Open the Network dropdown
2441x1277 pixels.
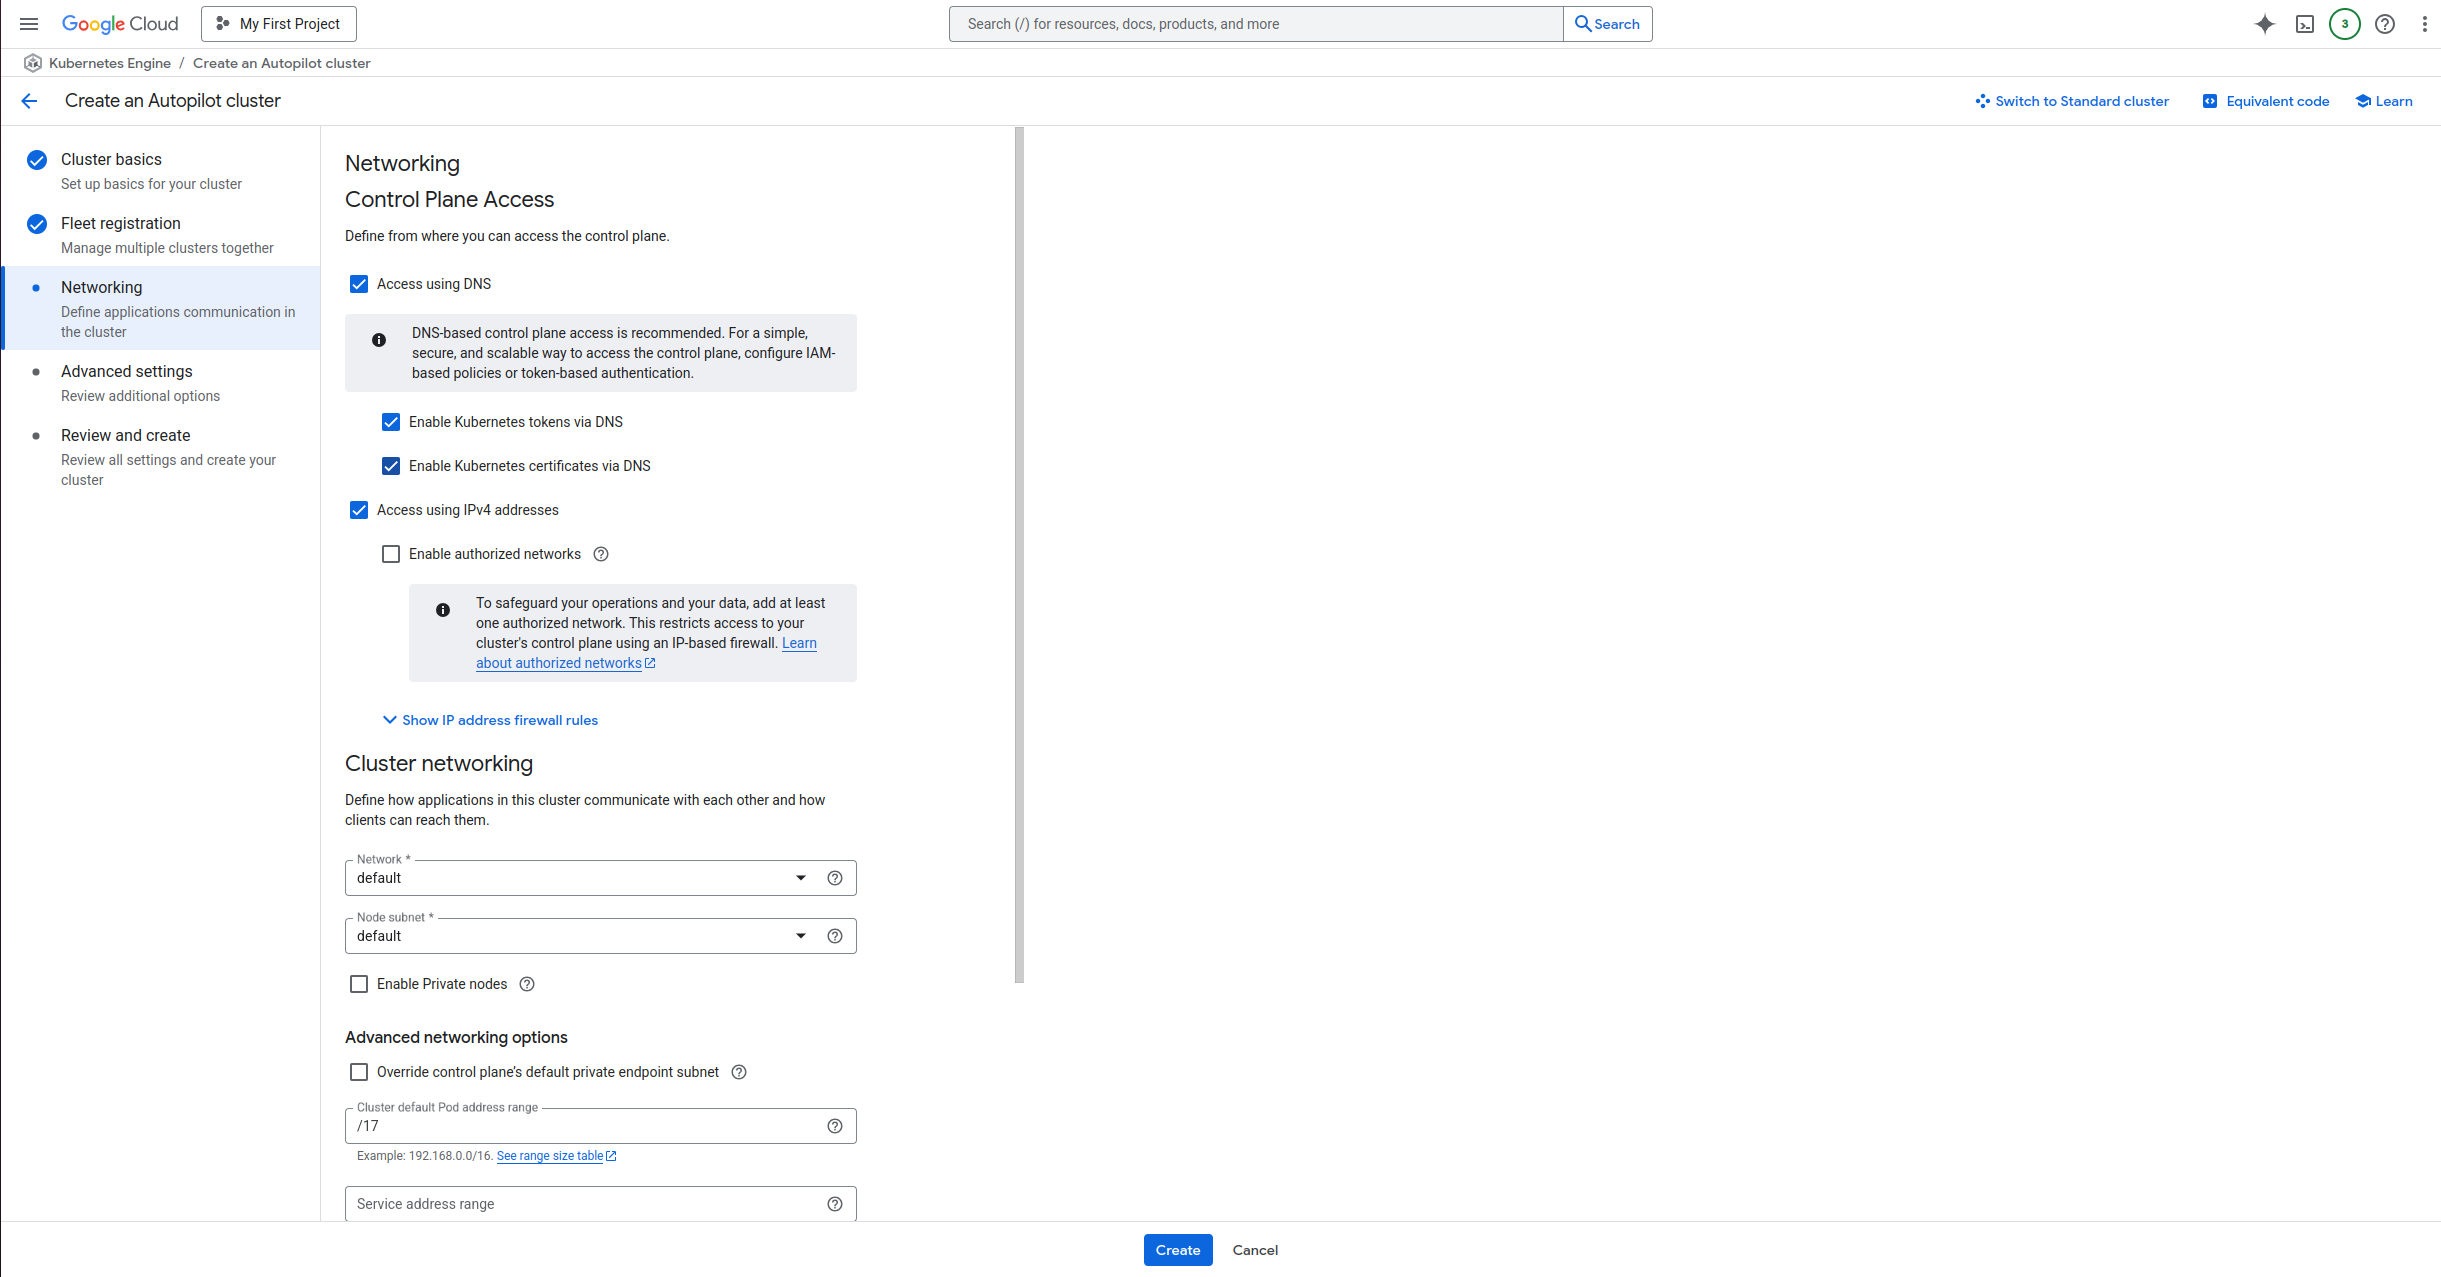pyautogui.click(x=580, y=878)
